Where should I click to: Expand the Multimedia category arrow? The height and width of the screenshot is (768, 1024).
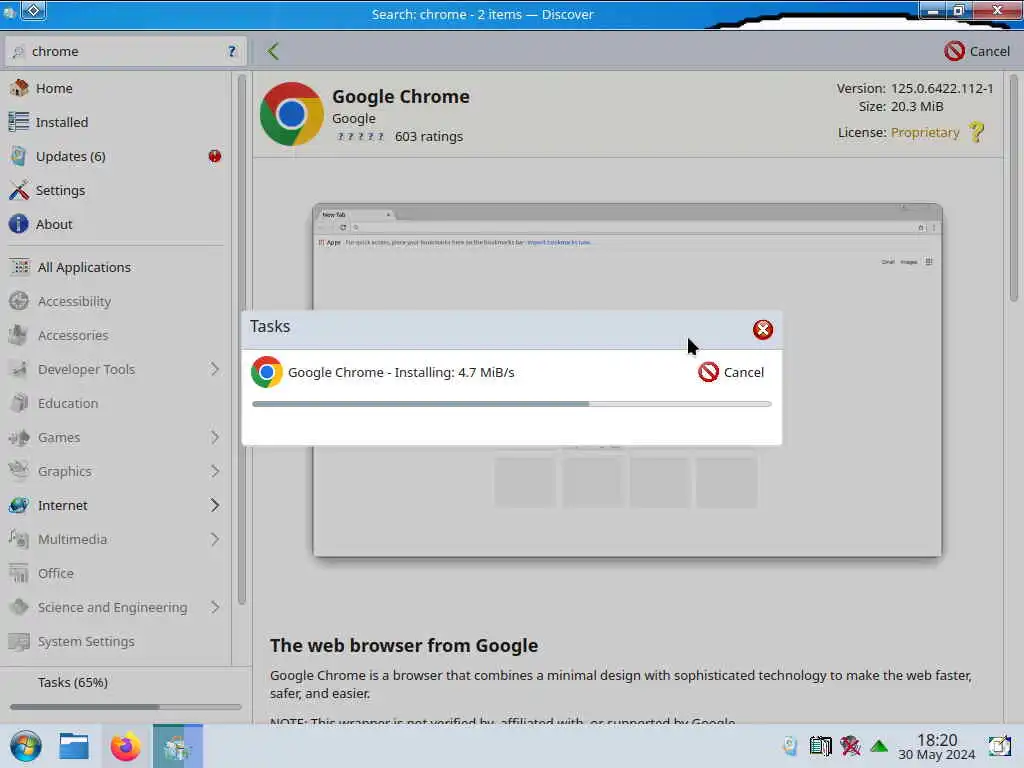[x=214, y=539]
